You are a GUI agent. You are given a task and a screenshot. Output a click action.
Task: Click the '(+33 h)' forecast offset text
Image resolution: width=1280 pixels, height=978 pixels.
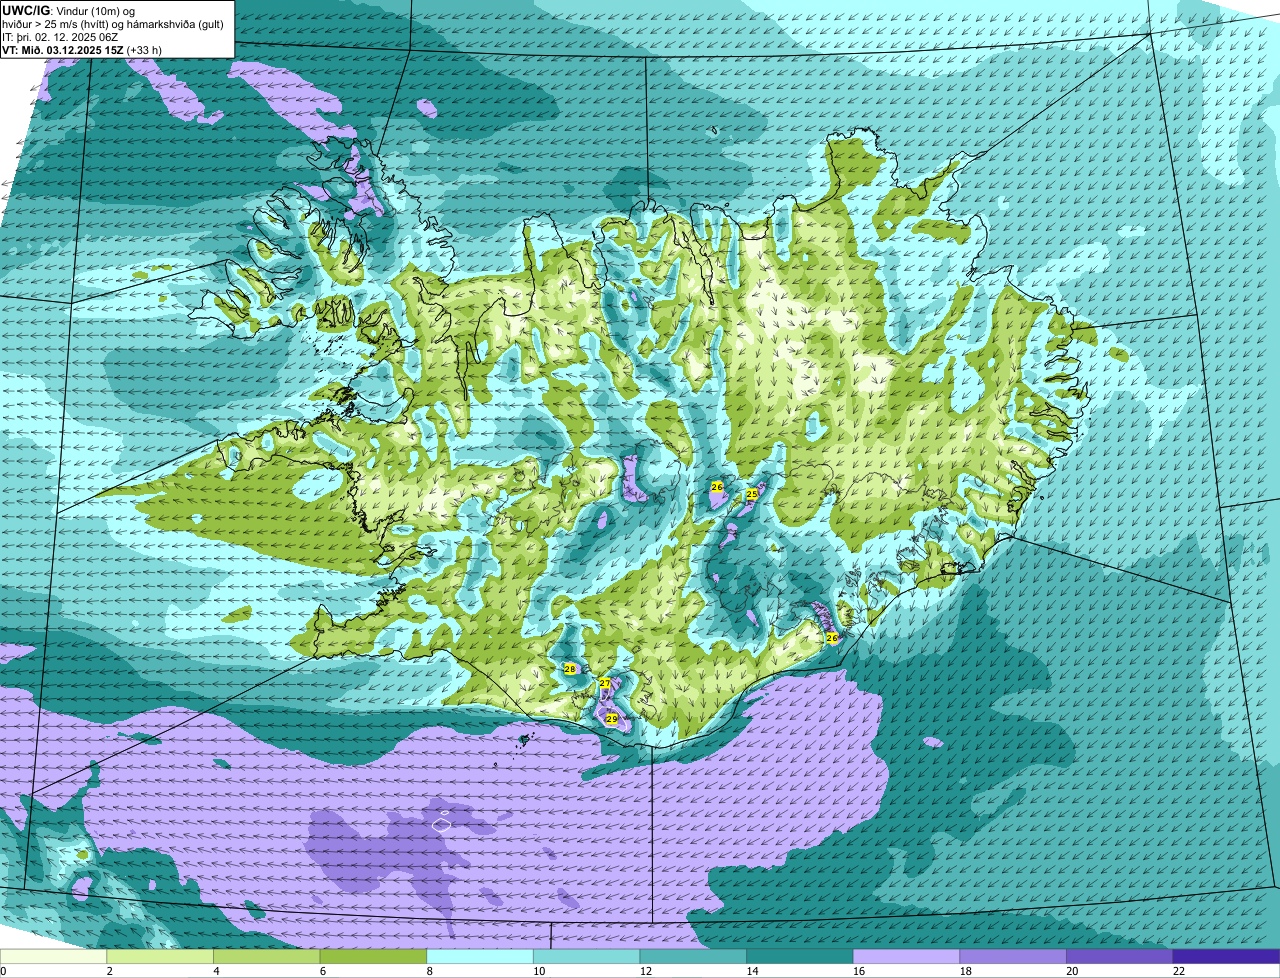(x=145, y=49)
